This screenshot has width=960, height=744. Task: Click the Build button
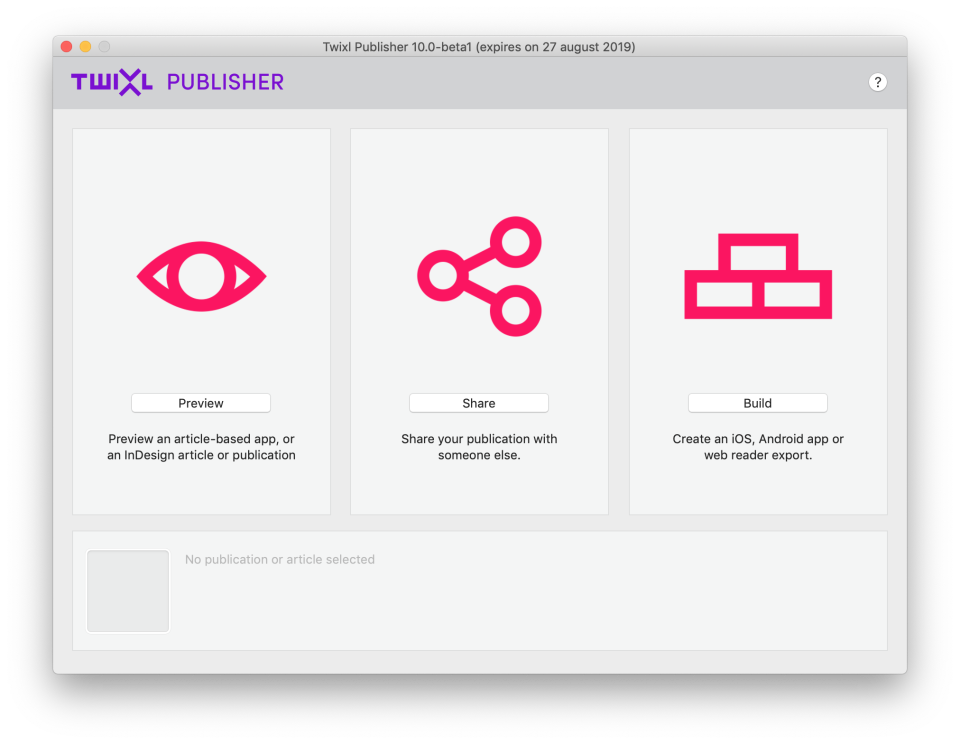(757, 403)
